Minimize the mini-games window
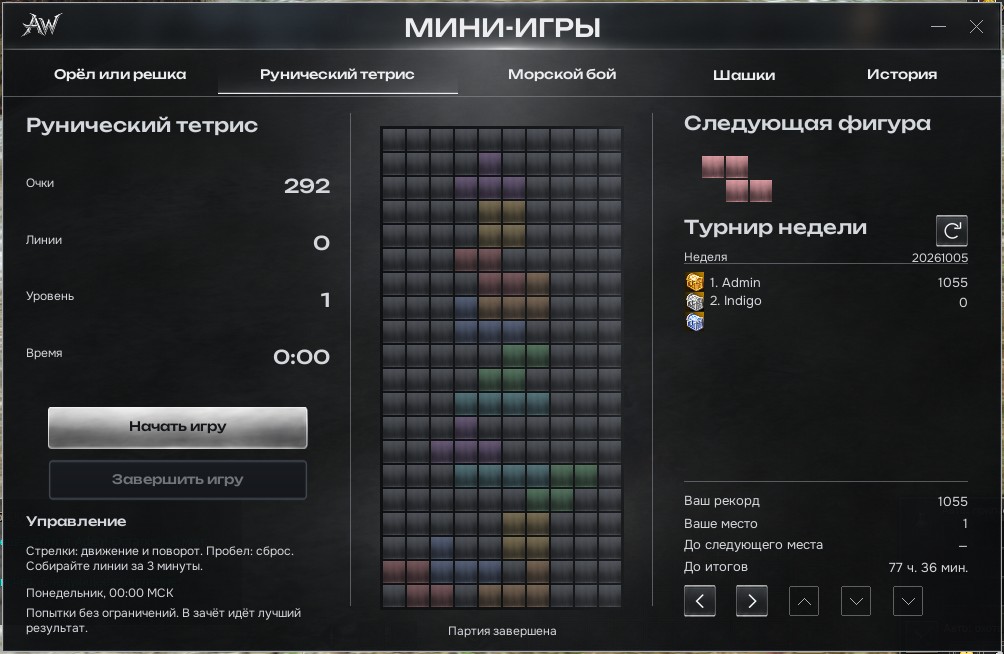 click(938, 26)
